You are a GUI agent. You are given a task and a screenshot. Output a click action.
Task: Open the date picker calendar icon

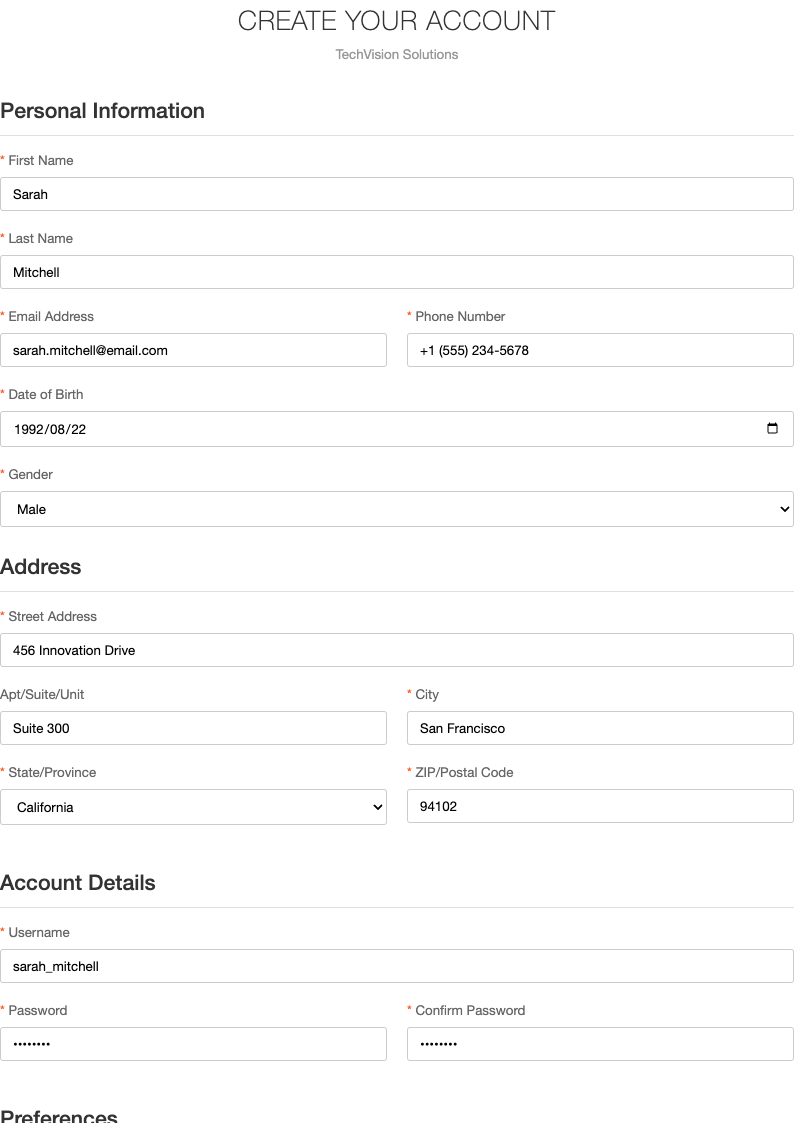772,428
